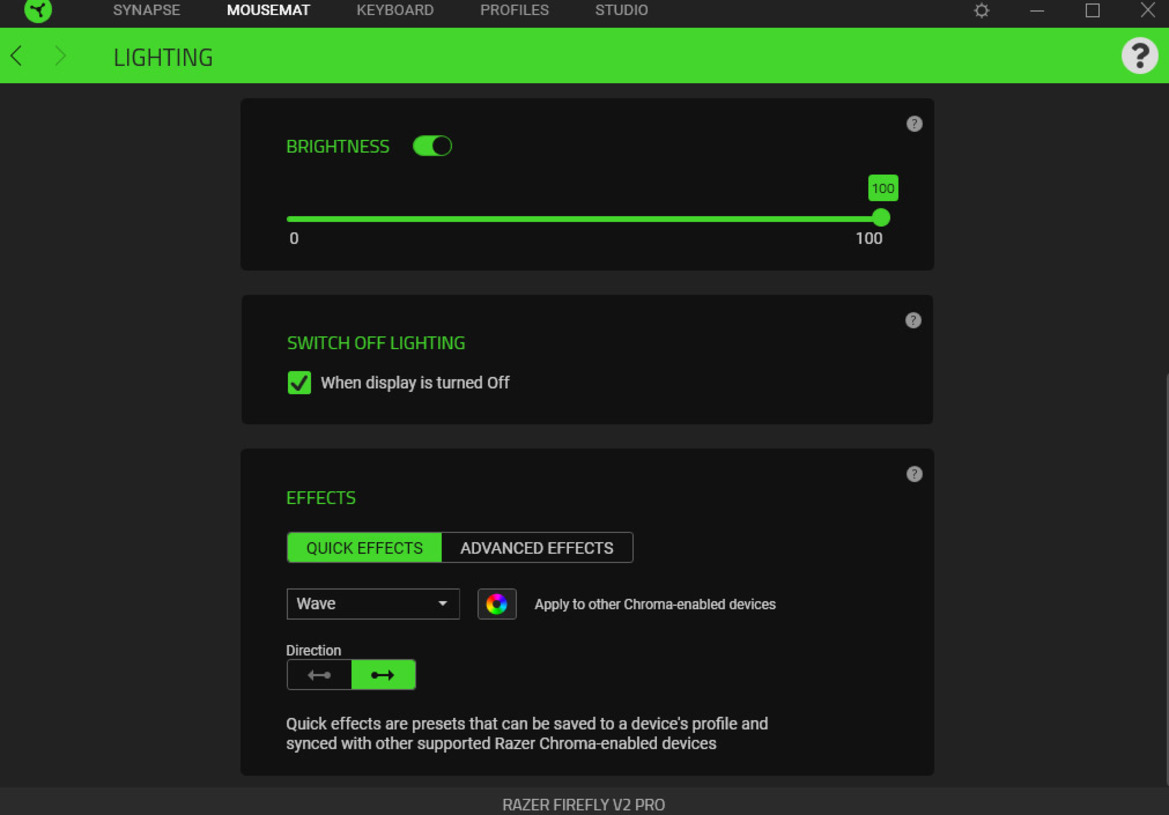
Task: Click the Quick effects description text
Action: pyautogui.click(x=527, y=734)
